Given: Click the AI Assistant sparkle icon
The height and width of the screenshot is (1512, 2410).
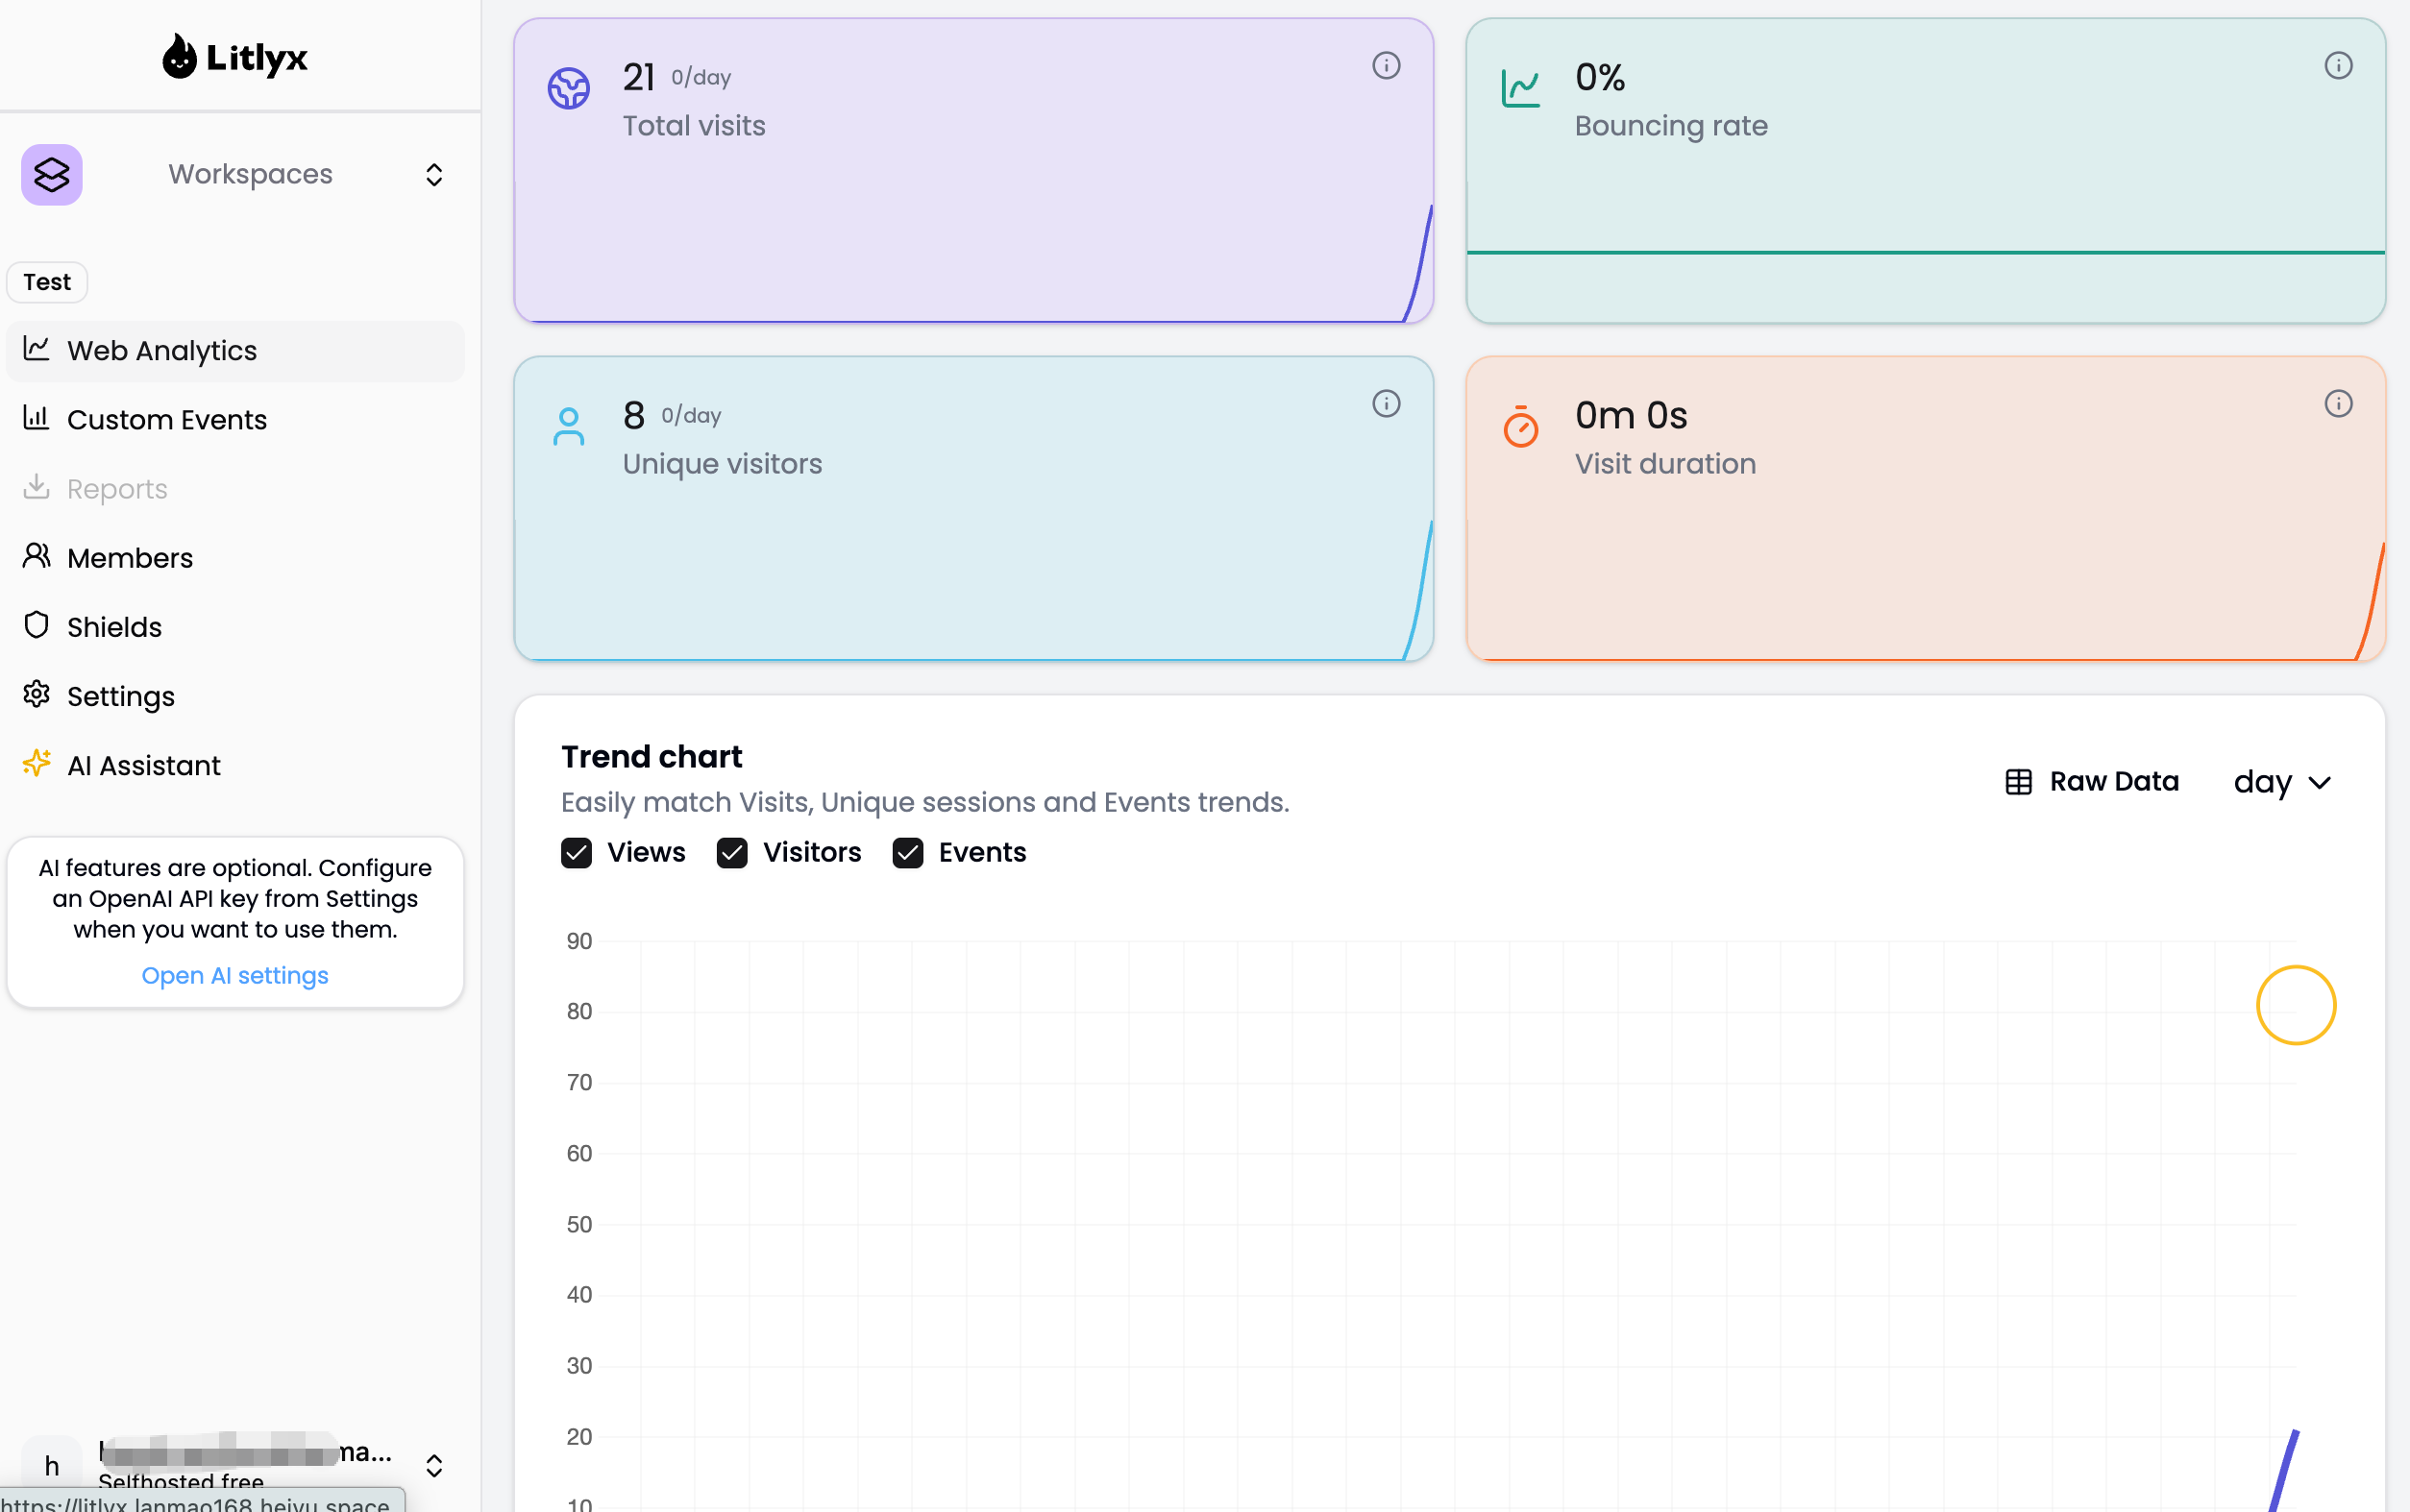Looking at the screenshot, I should pyautogui.click(x=37, y=764).
